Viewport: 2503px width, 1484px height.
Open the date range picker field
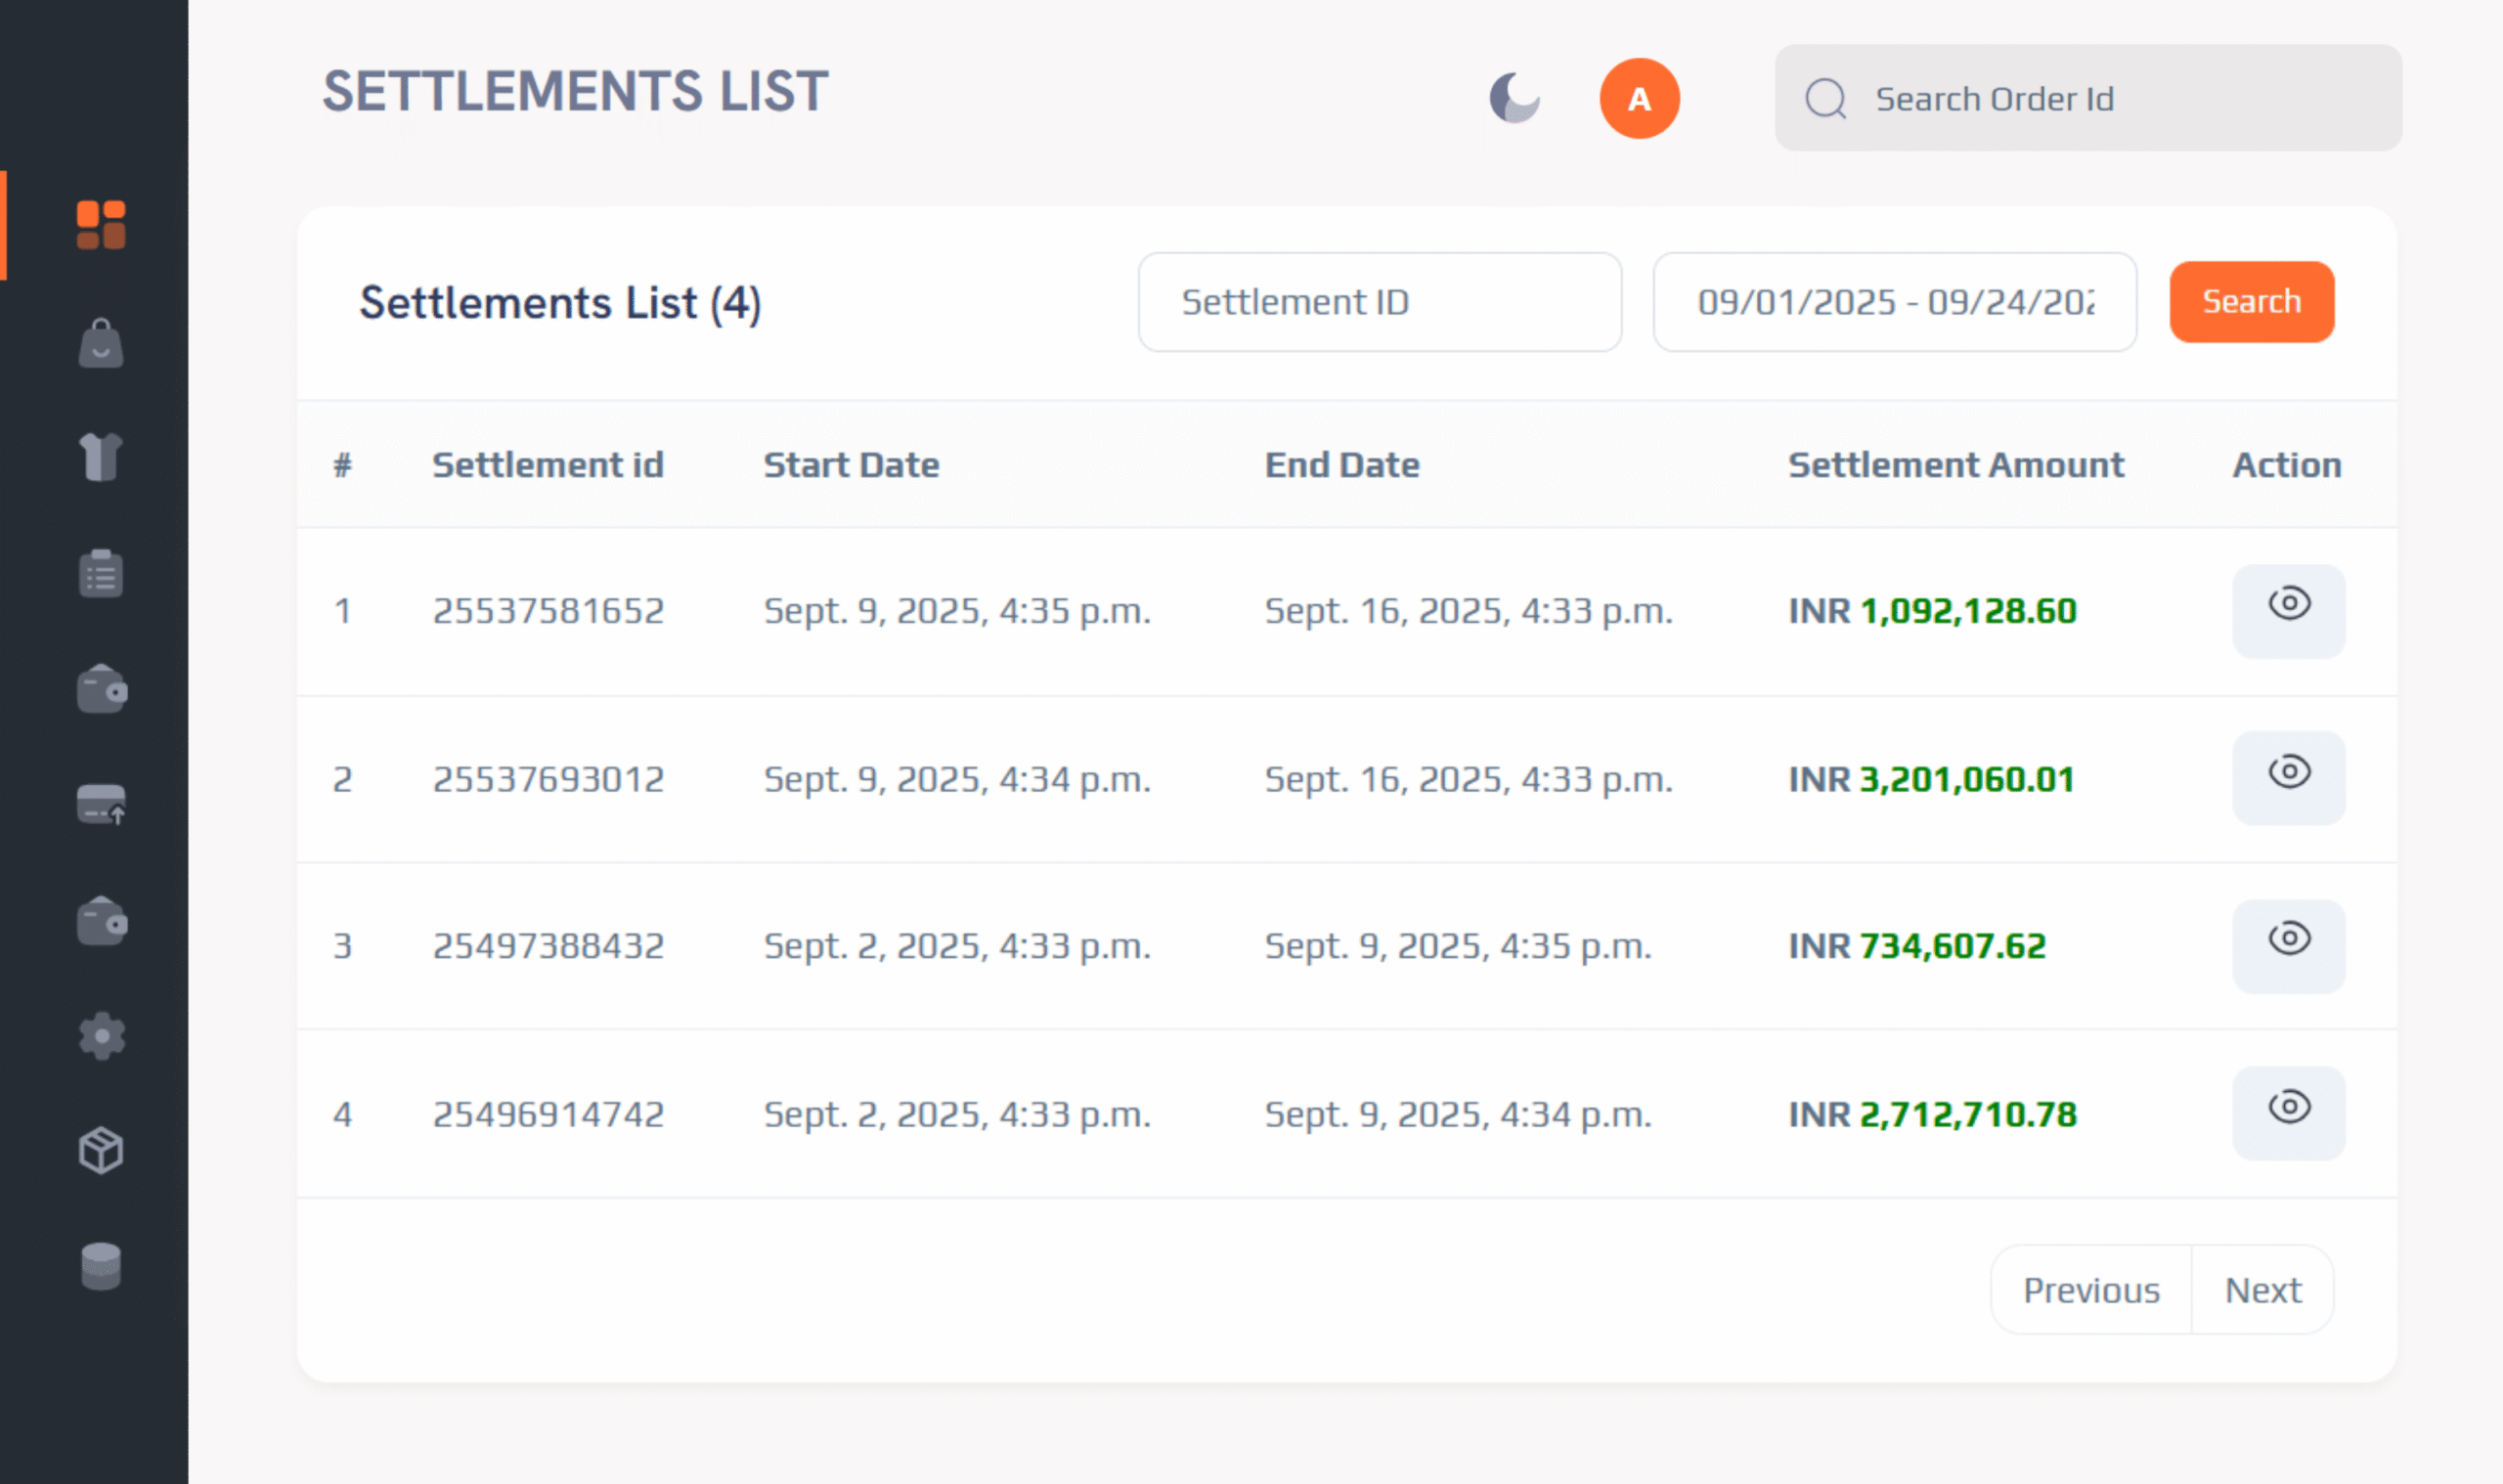click(x=1894, y=302)
